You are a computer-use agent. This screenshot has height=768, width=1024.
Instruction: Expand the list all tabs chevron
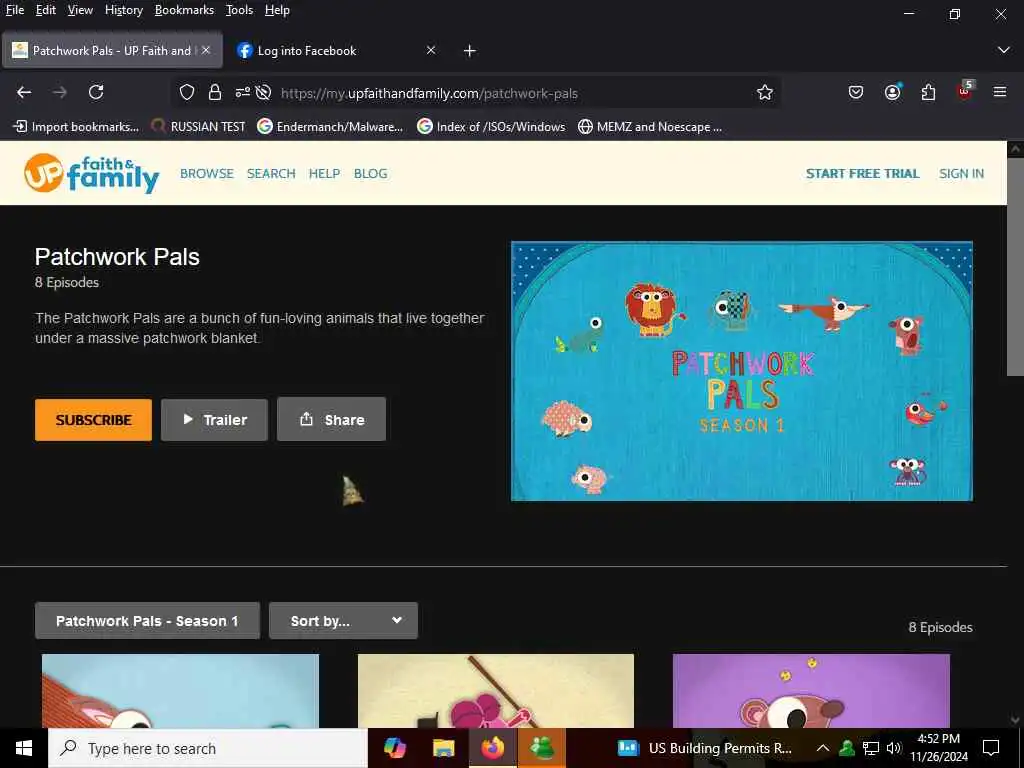click(1004, 50)
